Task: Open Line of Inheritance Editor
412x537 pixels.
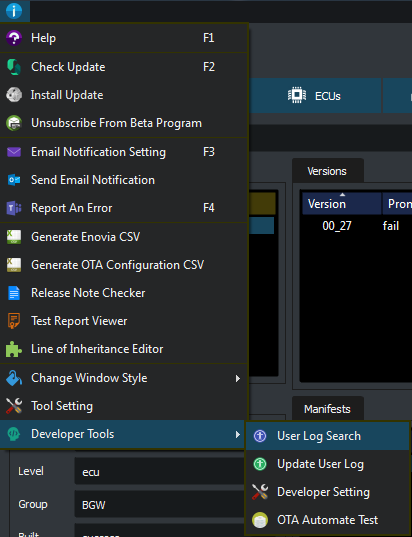Action: [124, 349]
